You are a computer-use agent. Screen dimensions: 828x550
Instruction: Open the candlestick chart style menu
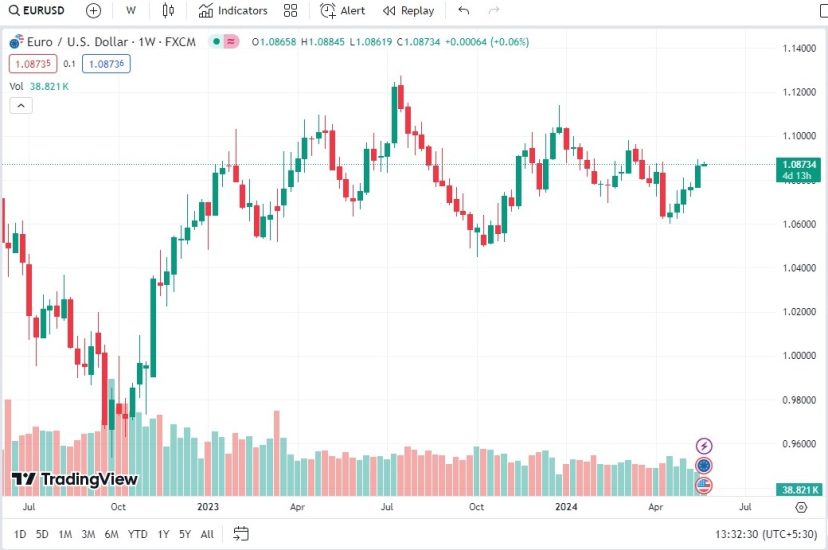pos(168,11)
